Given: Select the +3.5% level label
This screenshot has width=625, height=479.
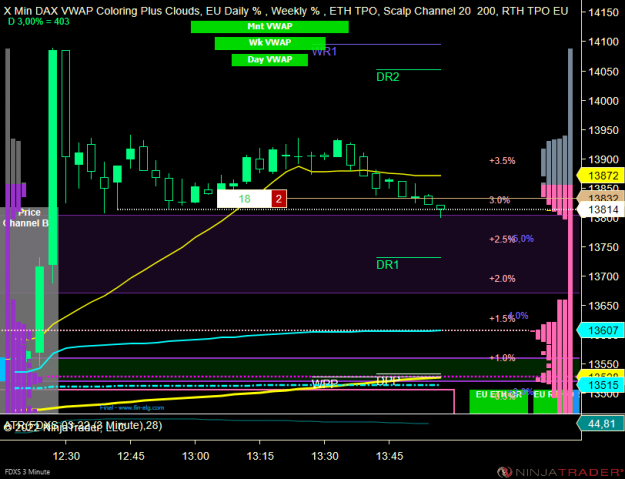Looking at the screenshot, I should 502,161.
